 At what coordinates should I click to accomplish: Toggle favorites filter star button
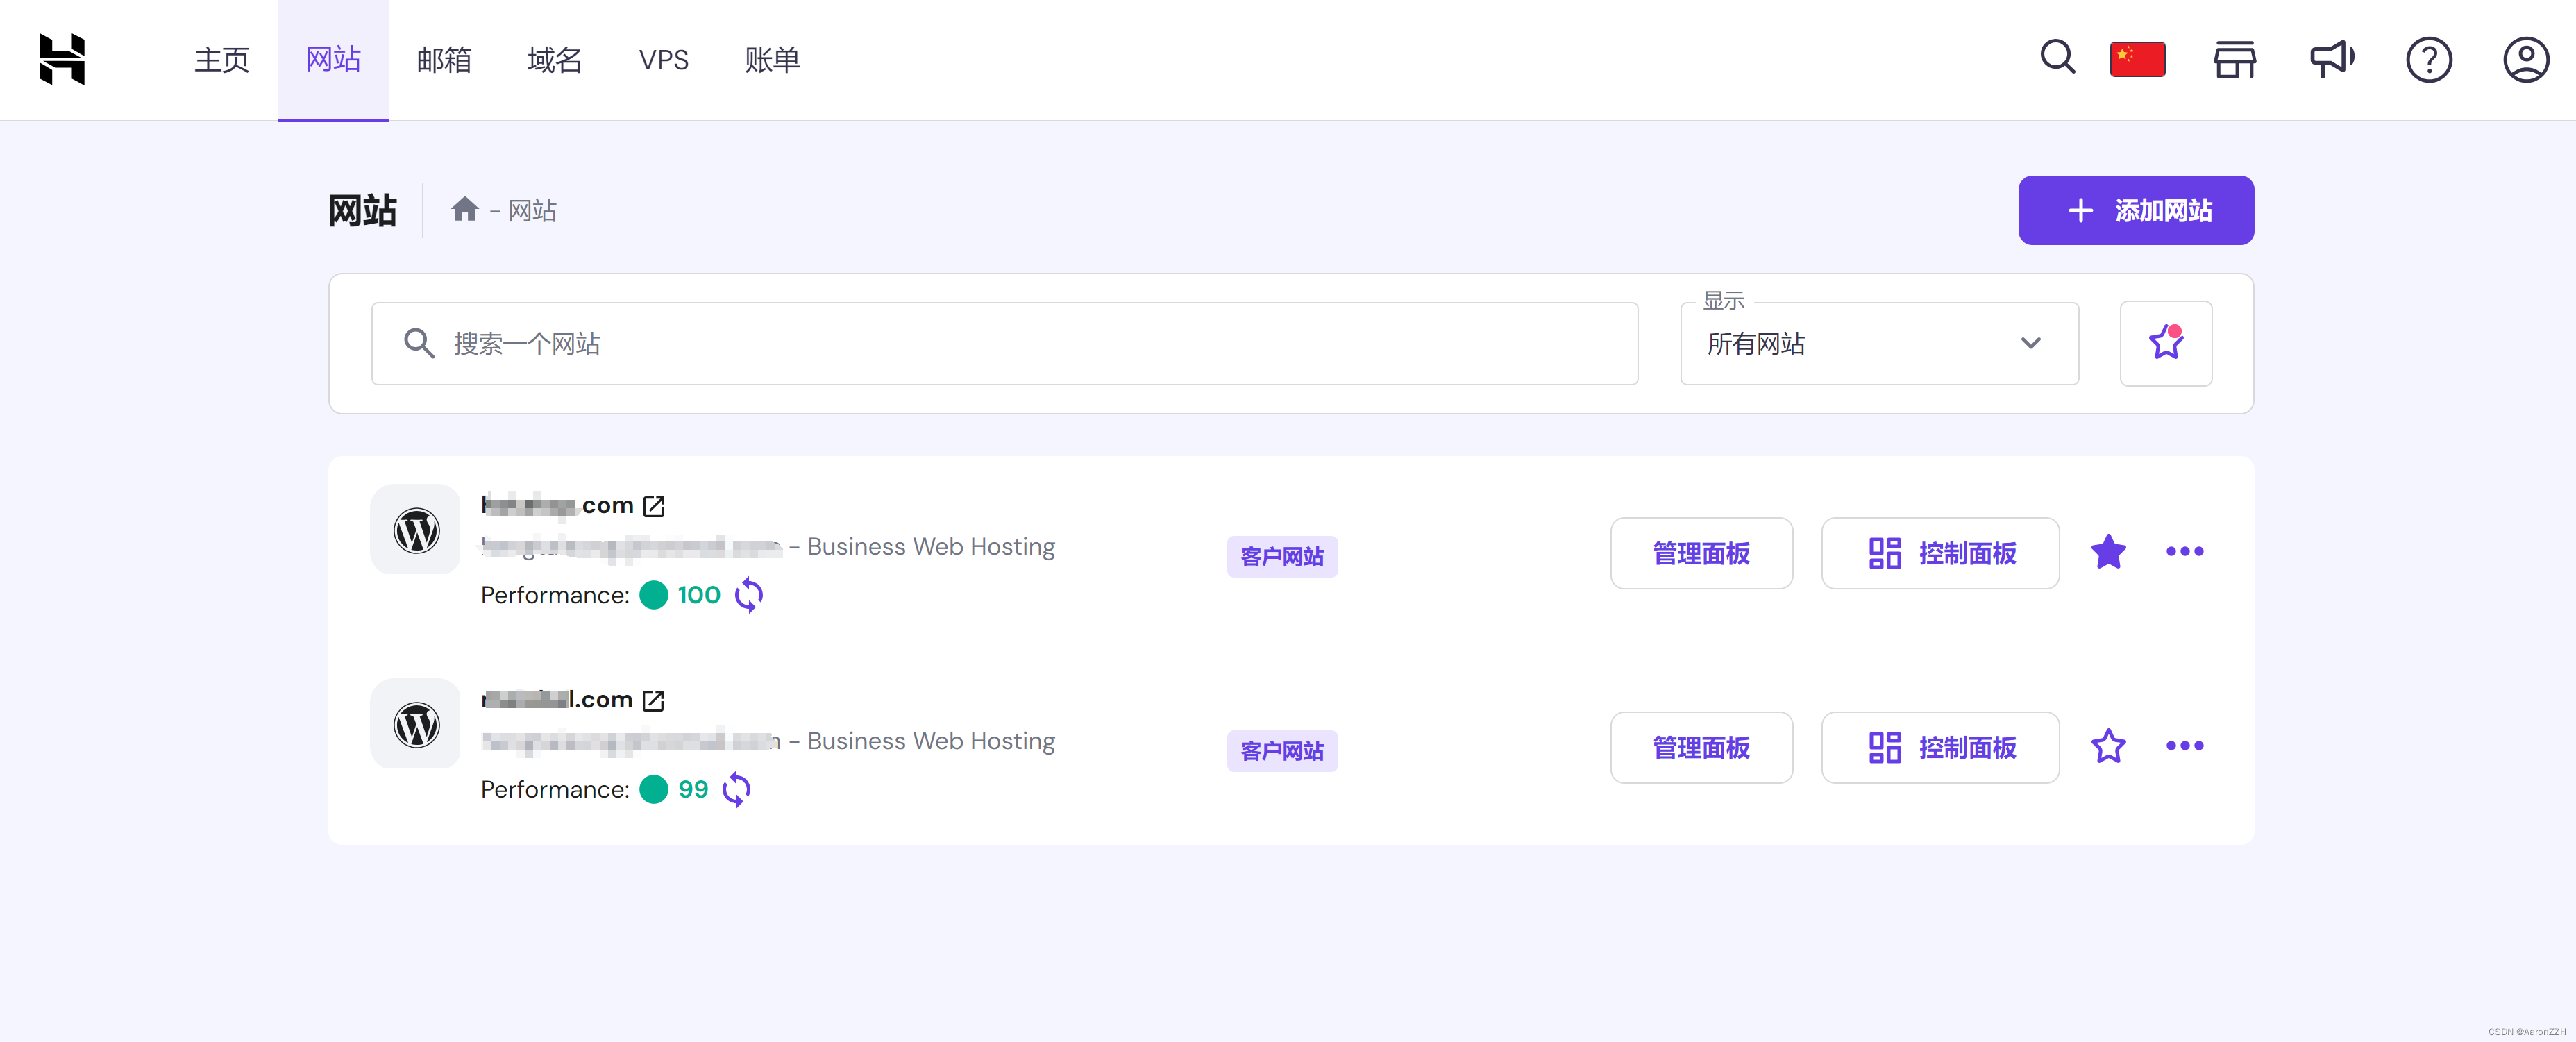click(2165, 343)
